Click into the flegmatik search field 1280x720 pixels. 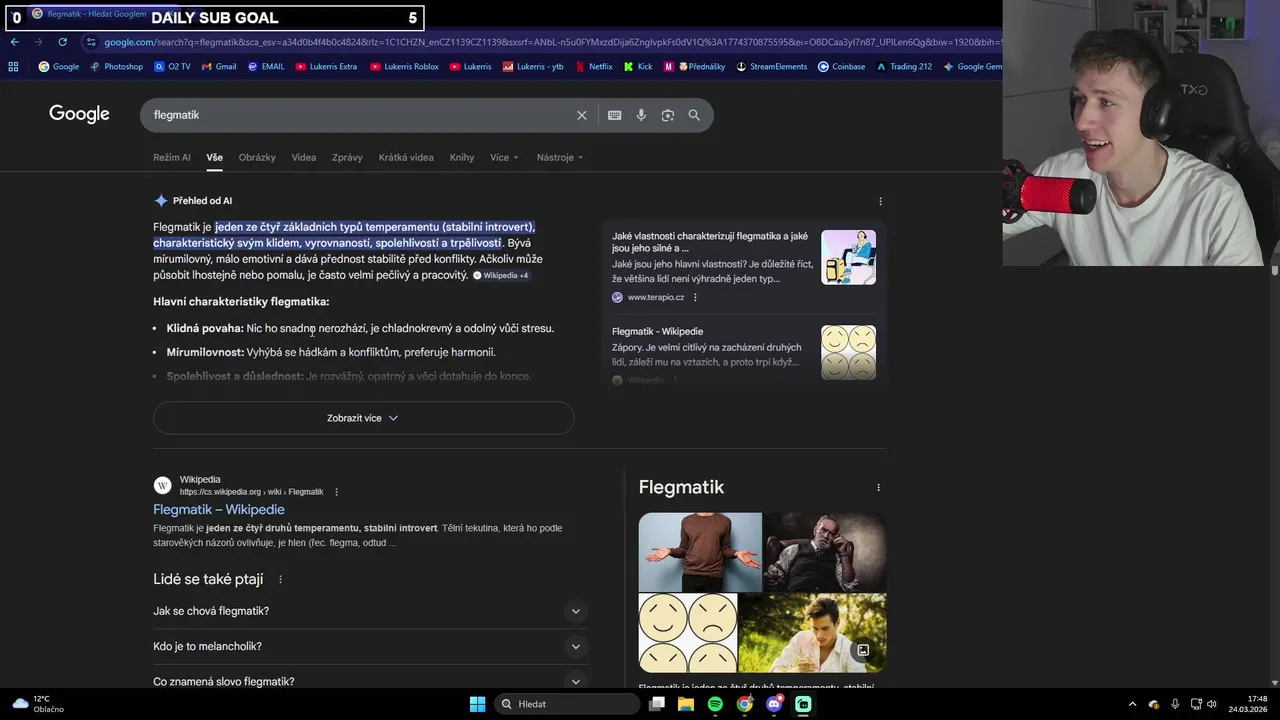pos(360,115)
